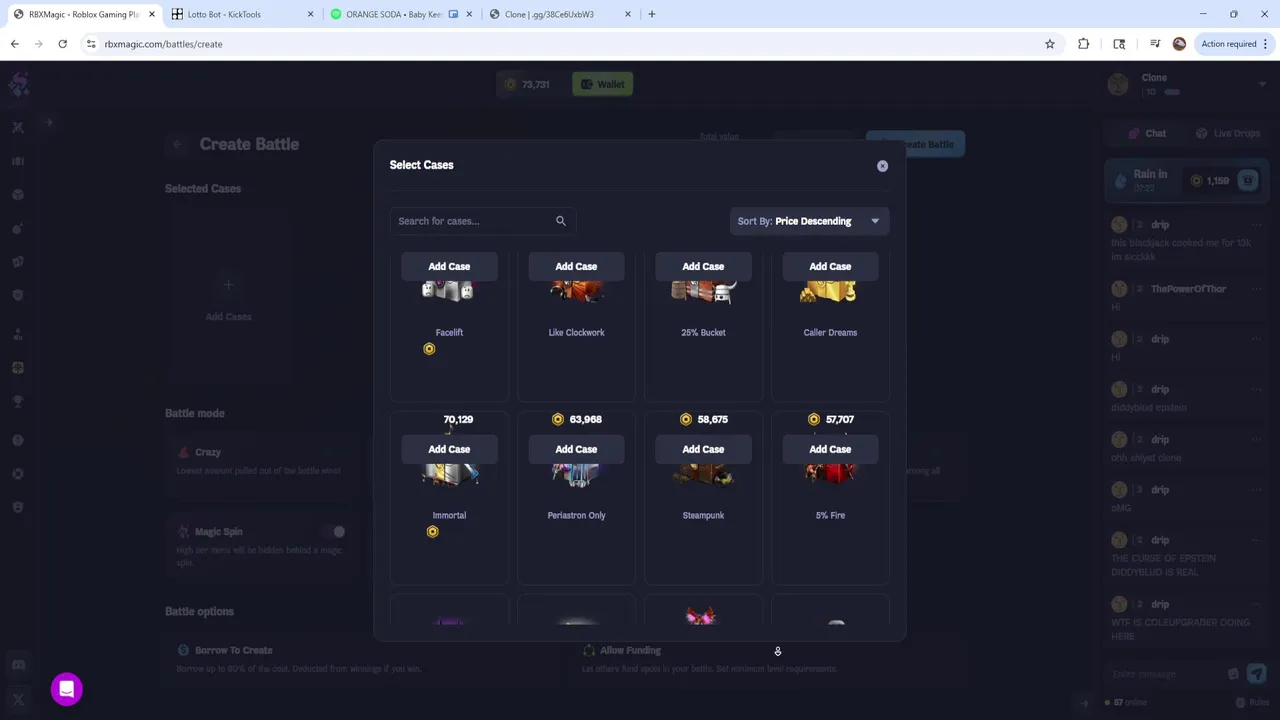Click the Caller Dreams case name
This screenshot has height=720, width=1280.
(830, 332)
